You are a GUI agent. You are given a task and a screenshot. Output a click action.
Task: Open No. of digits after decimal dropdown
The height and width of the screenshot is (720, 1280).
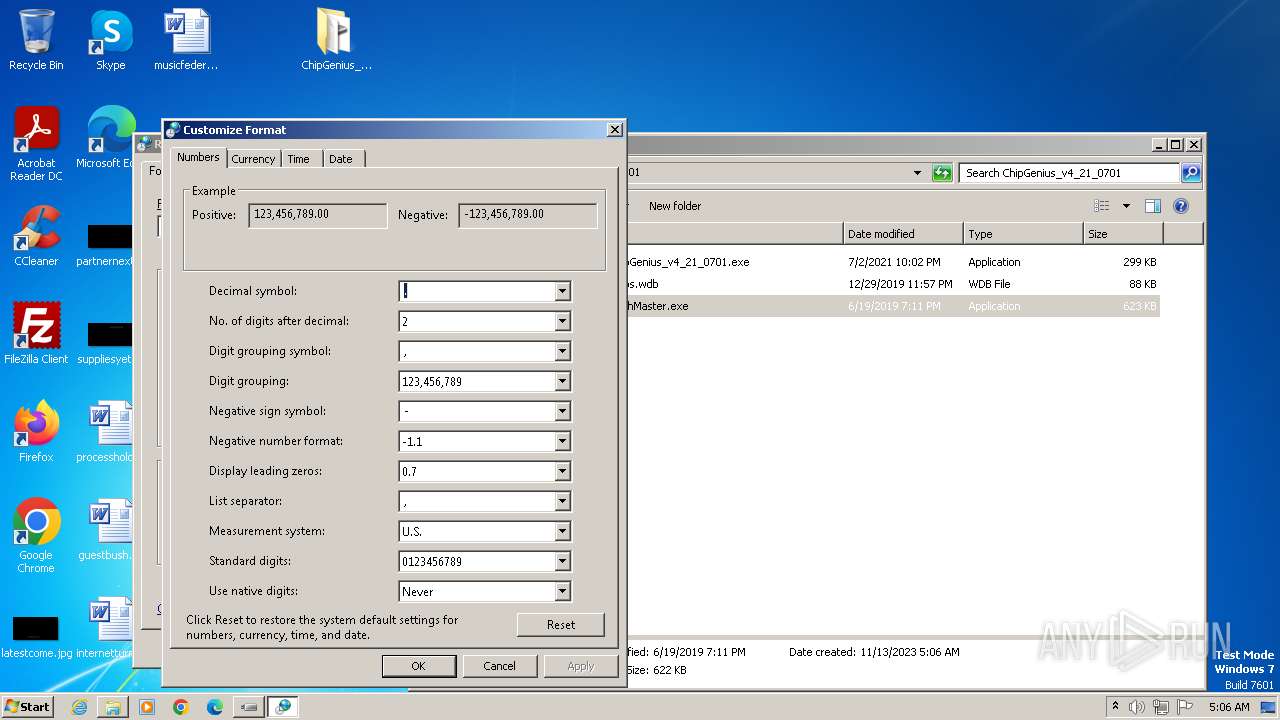click(x=562, y=321)
